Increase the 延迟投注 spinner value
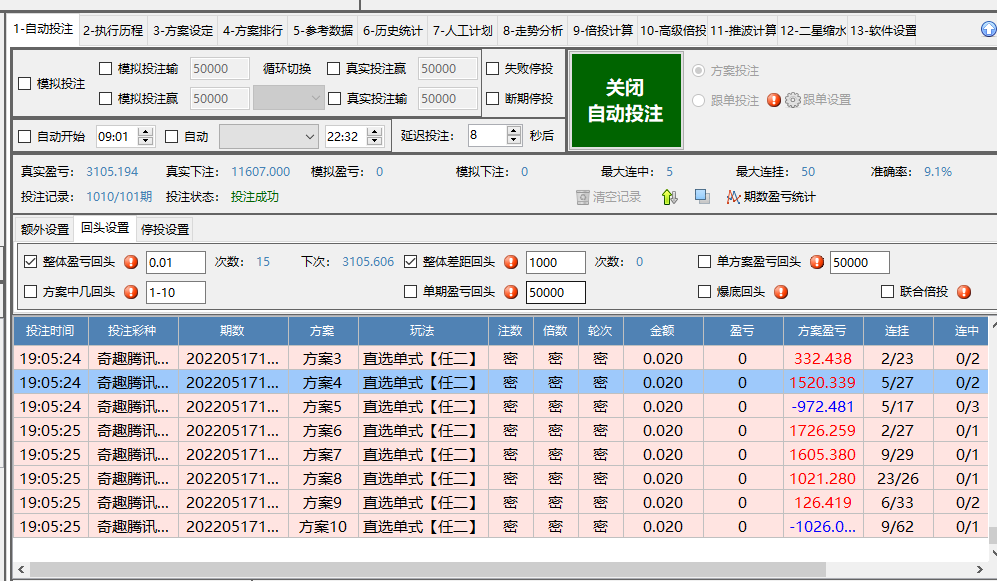 click(x=514, y=131)
